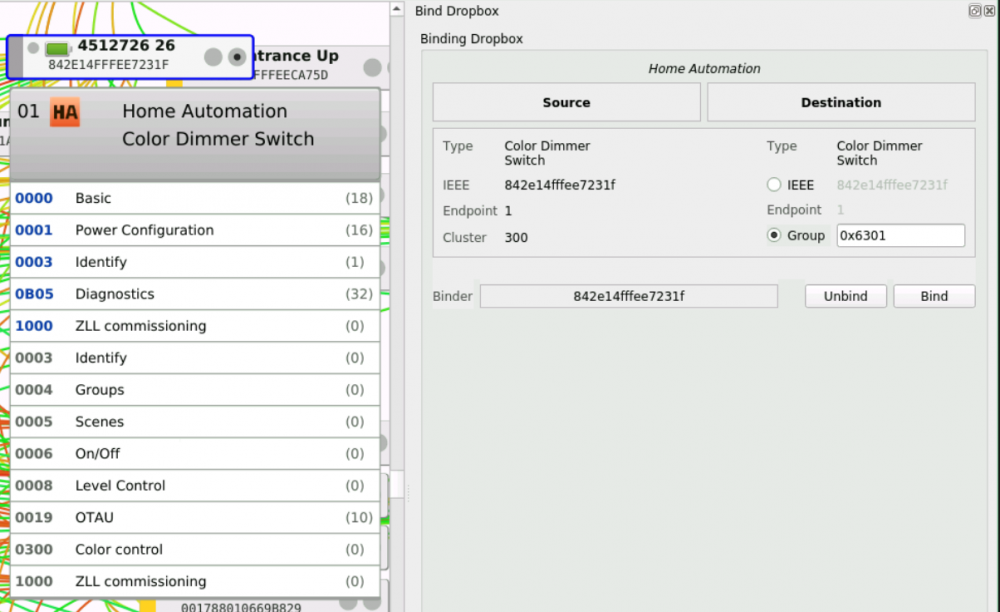Click small status dot left of battery
This screenshot has width=1000, height=612.
click(x=33, y=48)
